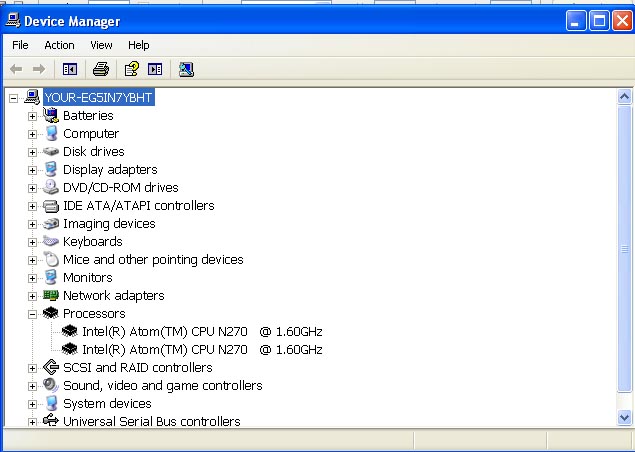Click the Keyboards category icon
635x452 pixels.
click(51, 241)
